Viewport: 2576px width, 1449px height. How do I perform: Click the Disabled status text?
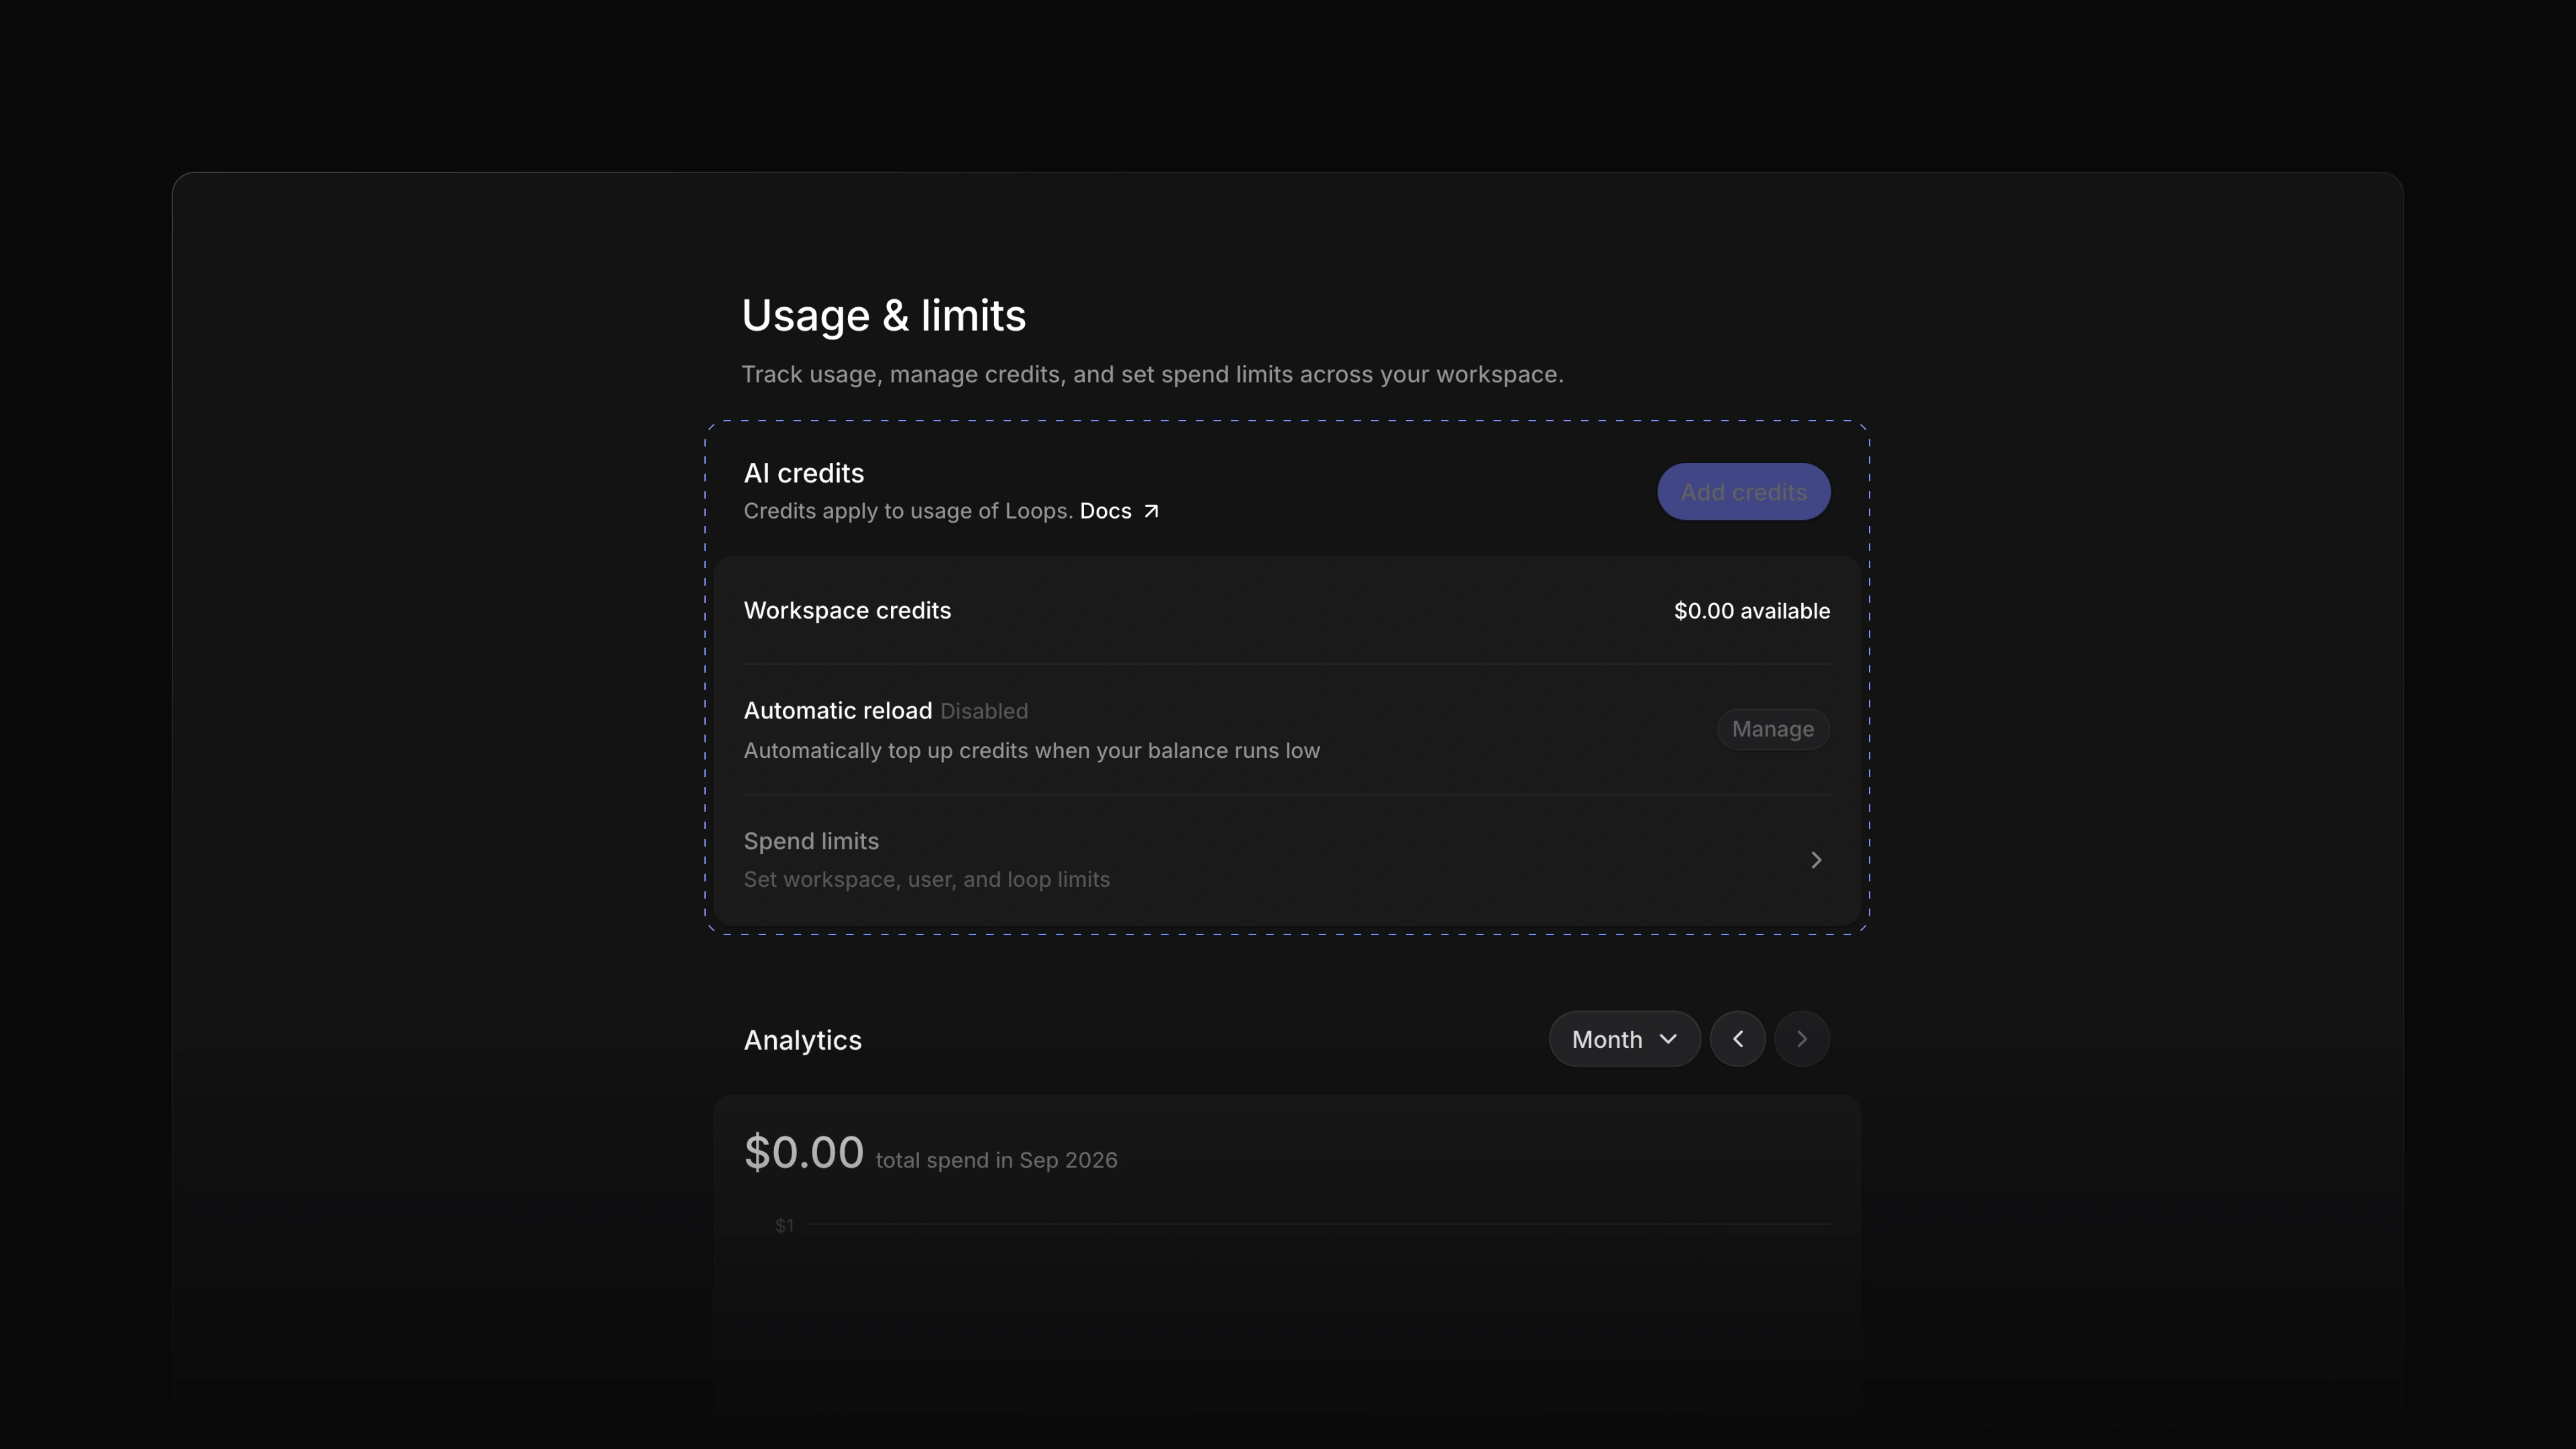click(984, 711)
